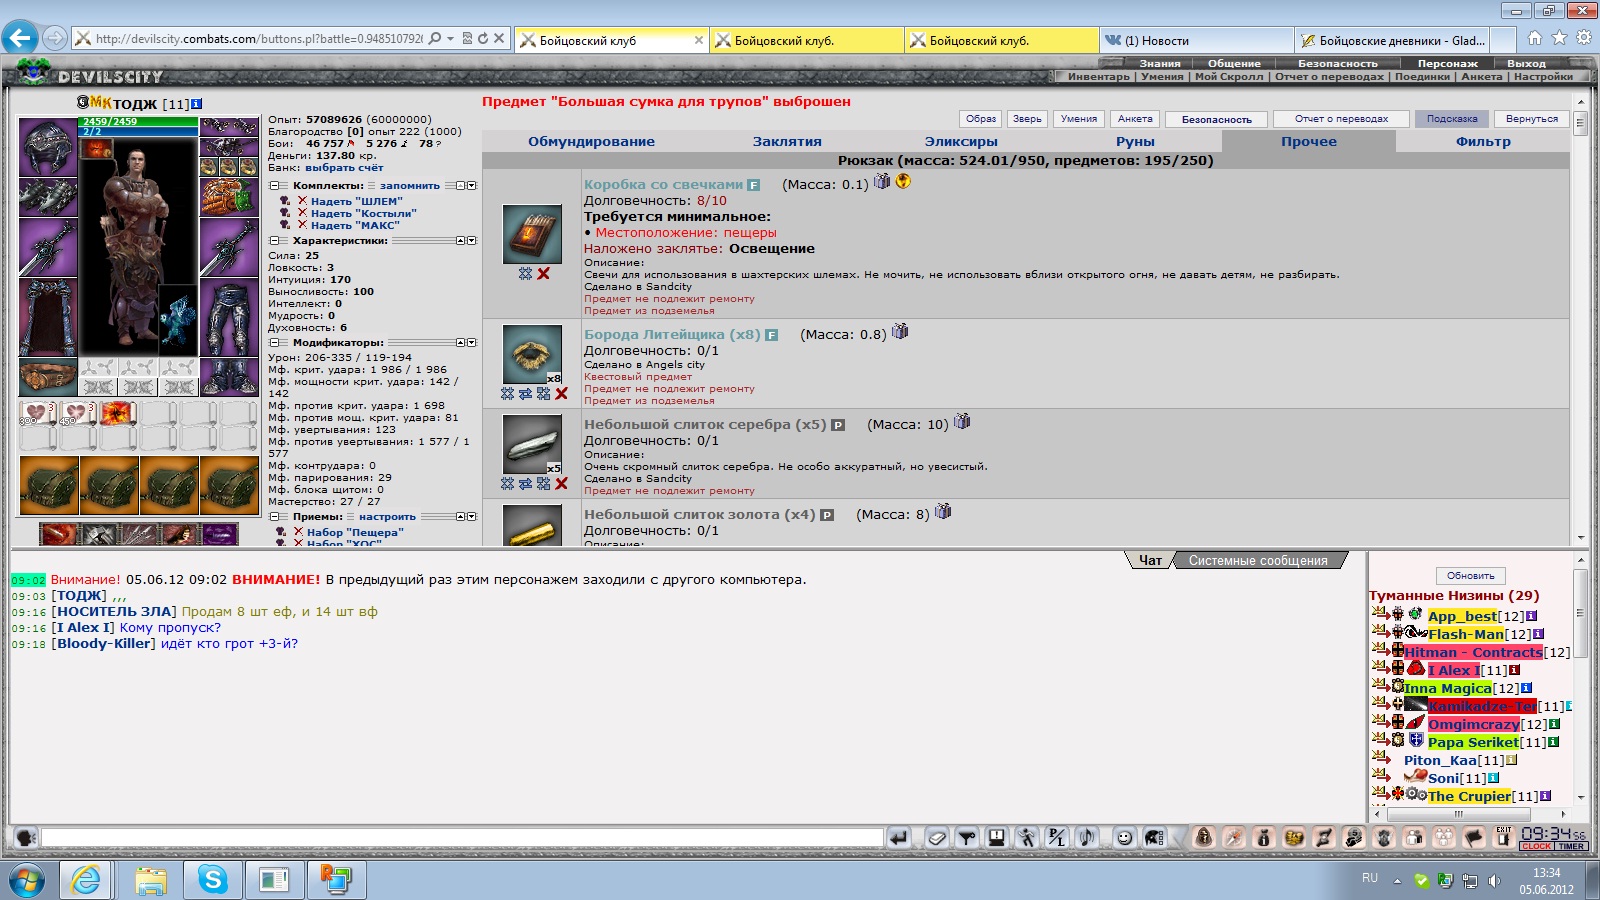Switch to Обмундирование tab
Image resolution: width=1600 pixels, height=900 pixels.
pyautogui.click(x=591, y=142)
